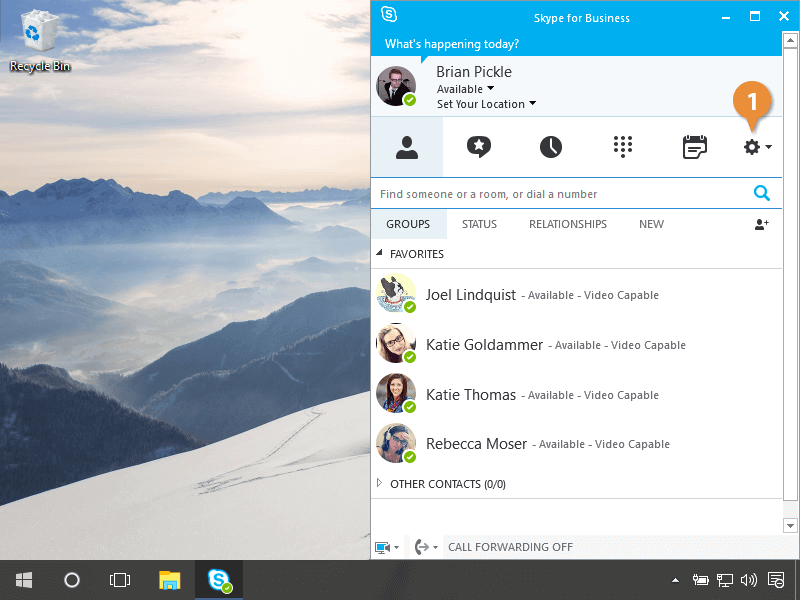Open the Windows Start menu
Screen dimensions: 800x600
23,580
